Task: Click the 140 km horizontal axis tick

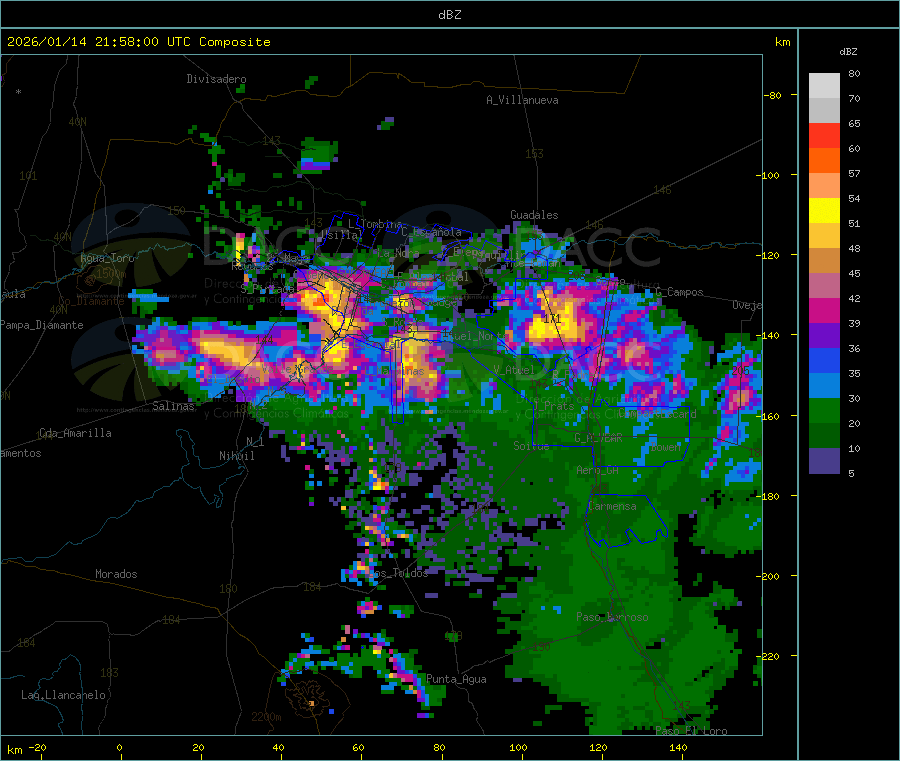Action: 678,747
